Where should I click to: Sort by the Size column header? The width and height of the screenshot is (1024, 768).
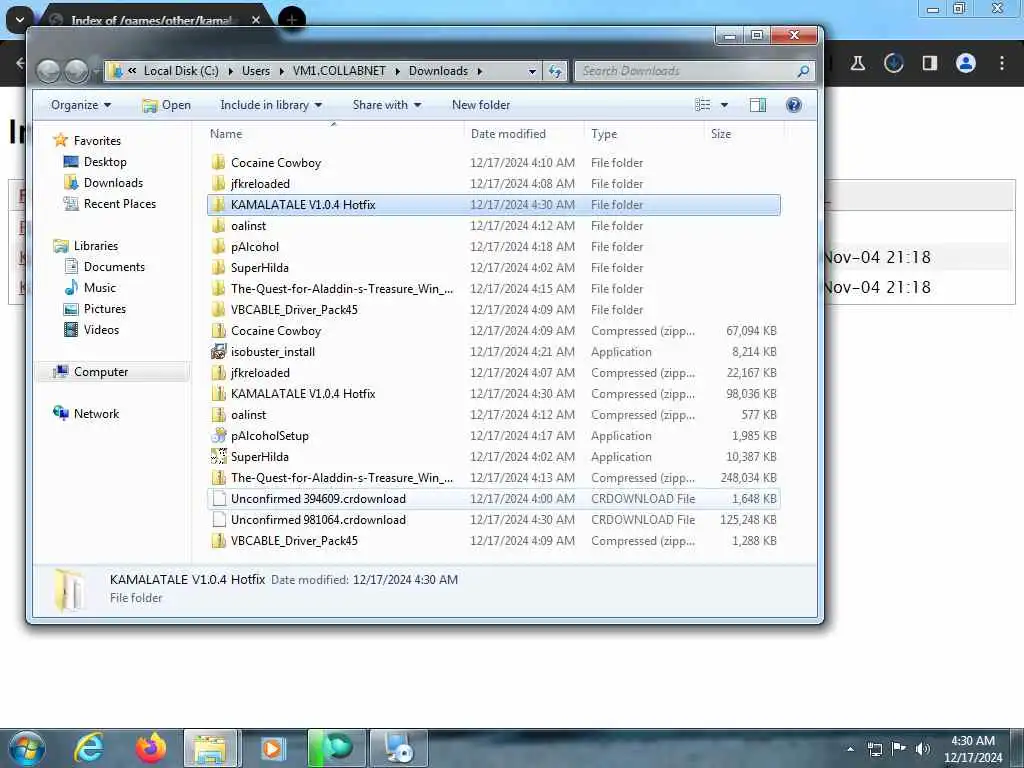(744, 134)
